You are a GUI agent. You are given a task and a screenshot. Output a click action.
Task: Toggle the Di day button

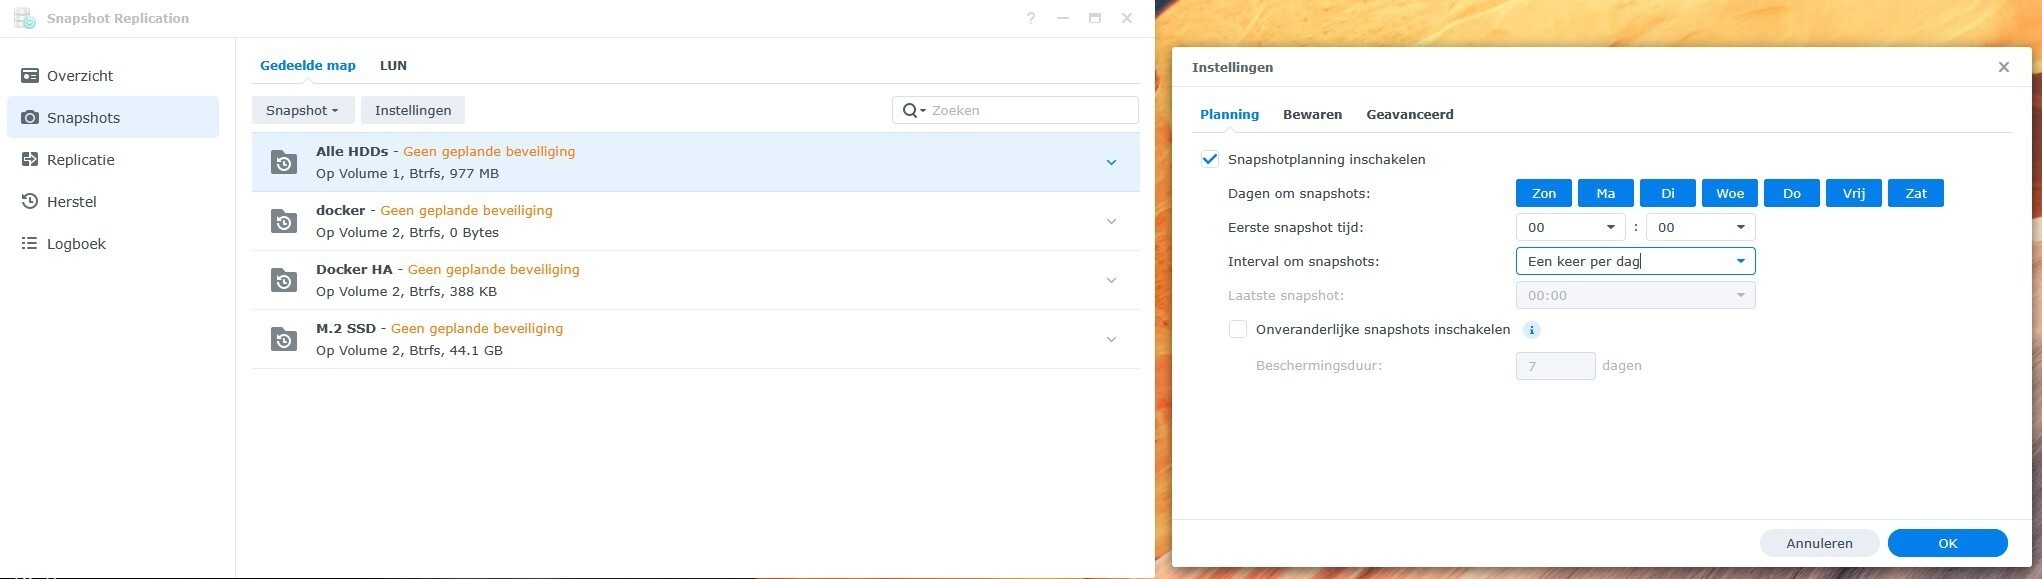click(x=1668, y=193)
